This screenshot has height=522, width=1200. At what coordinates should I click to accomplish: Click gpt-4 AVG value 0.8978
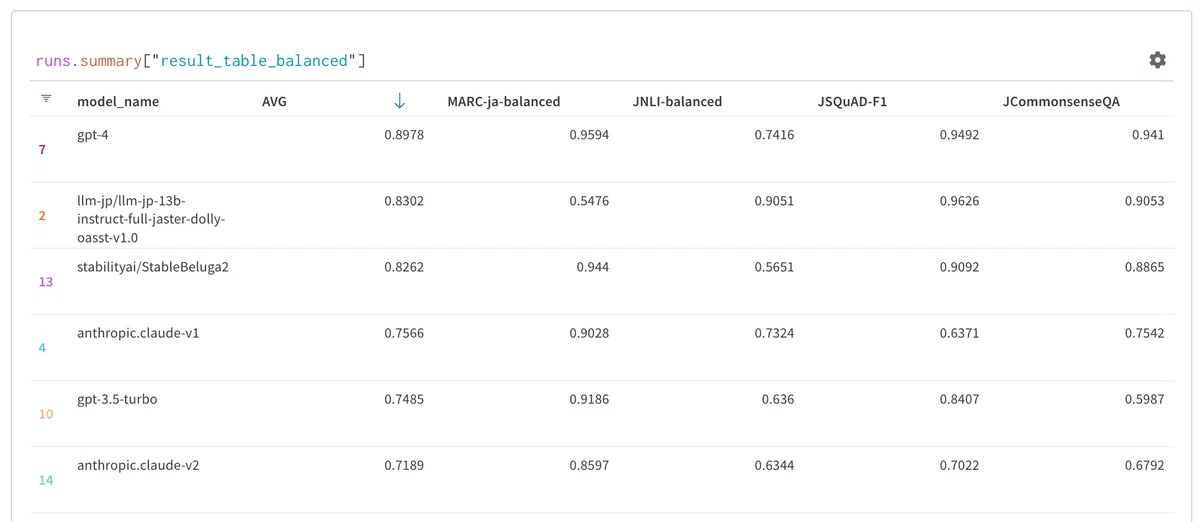tap(404, 135)
